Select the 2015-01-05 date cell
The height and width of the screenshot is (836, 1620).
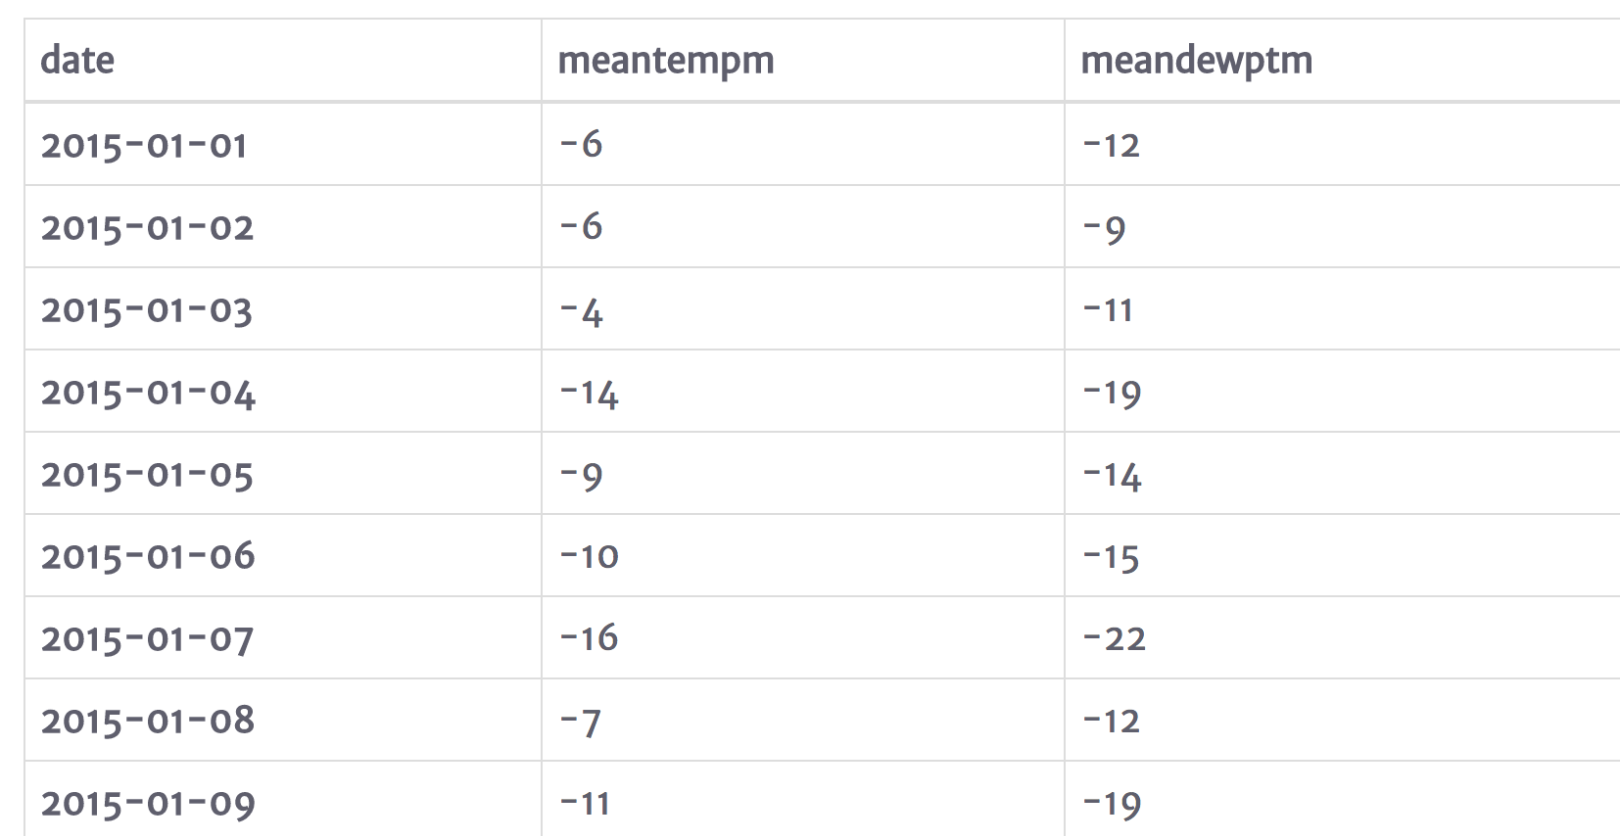tap(283, 474)
